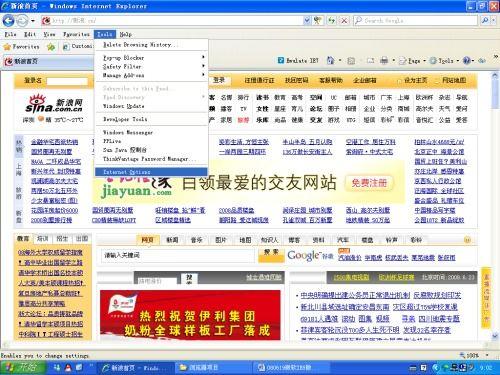
Task: Open the 企业邮箱 link in yellow bar
Action: point(365,80)
